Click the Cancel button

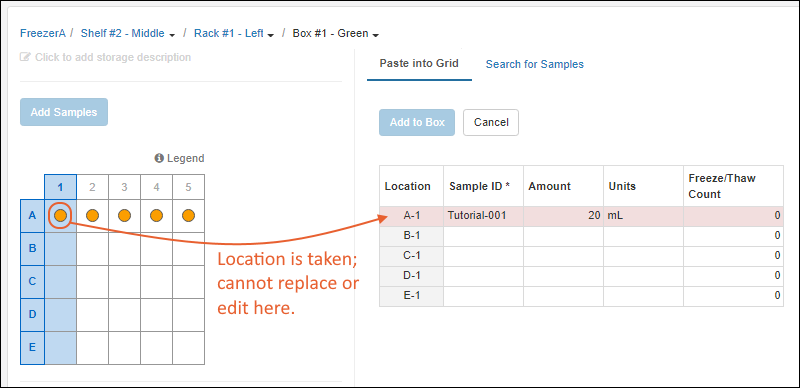pos(491,123)
